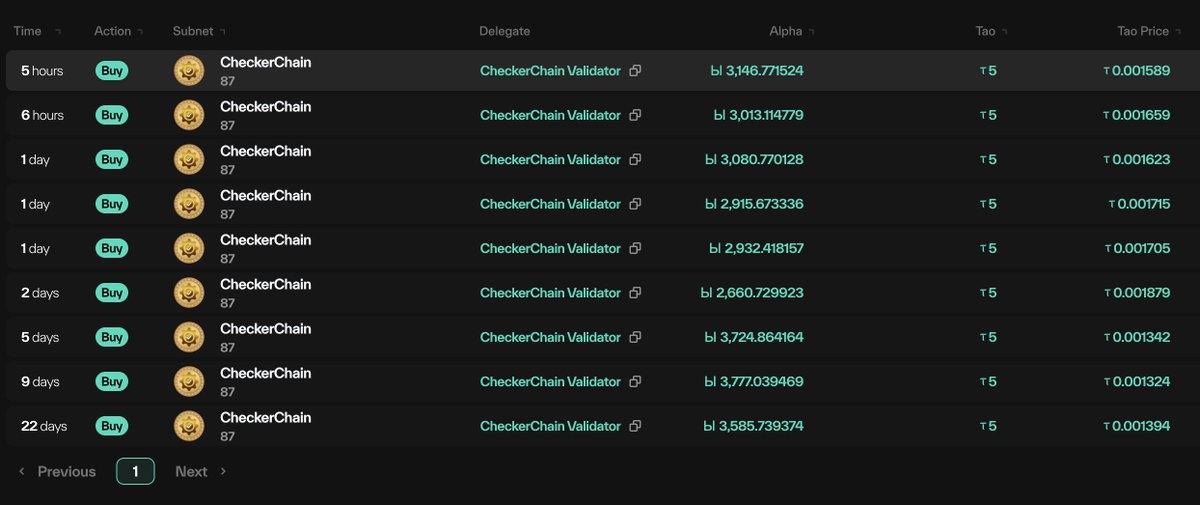The height and width of the screenshot is (505, 1200).
Task: Click the CheckerChain coin icon in 0.001705 price row
Action: 189,248
